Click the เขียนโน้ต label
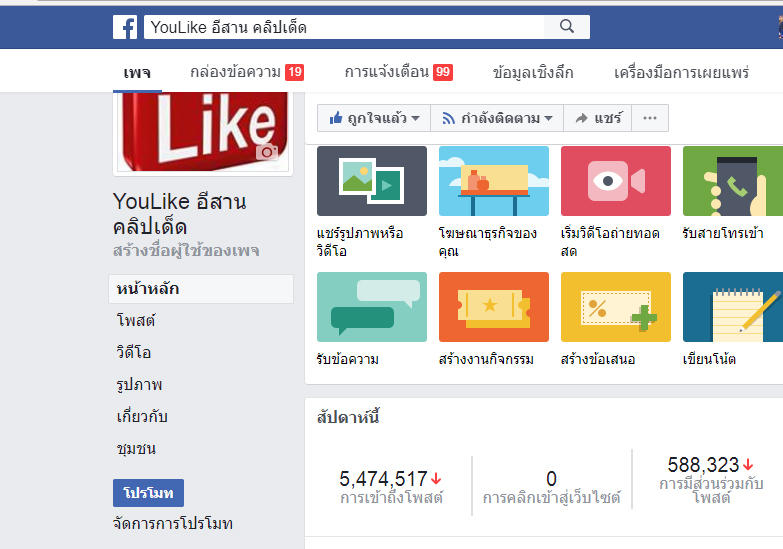The height and width of the screenshot is (549, 783). pos(709,359)
